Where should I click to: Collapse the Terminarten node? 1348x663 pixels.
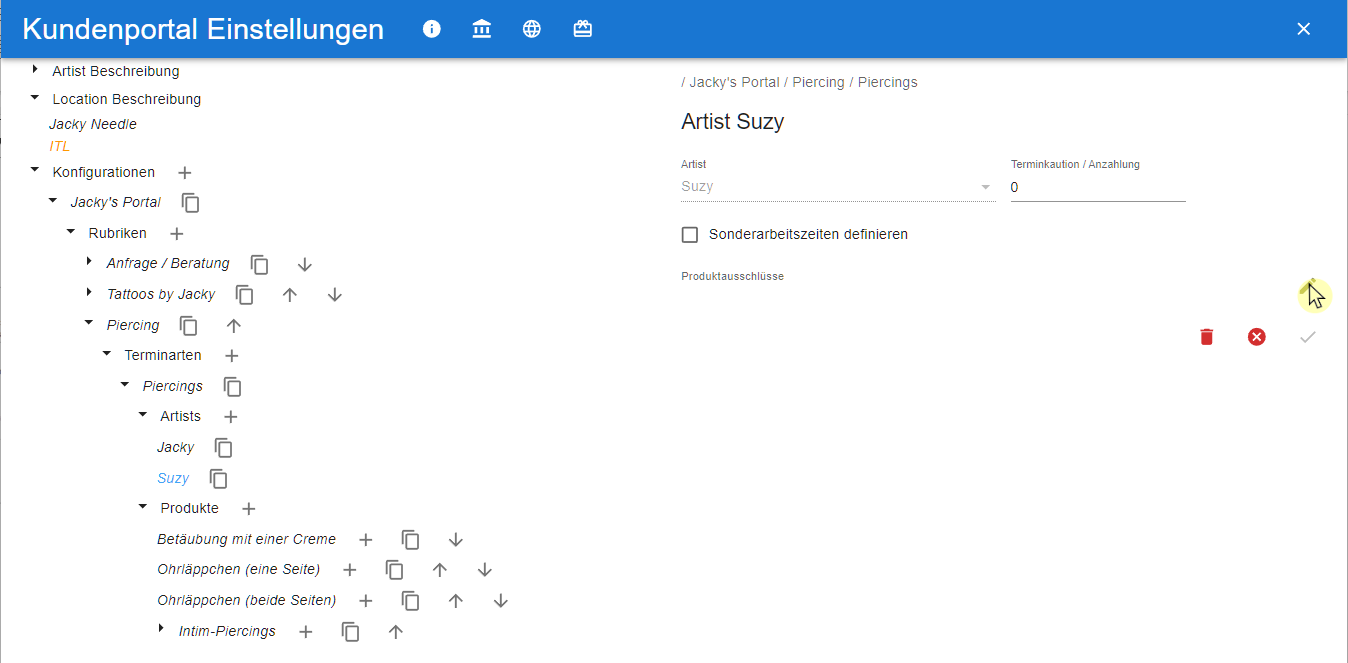(107, 354)
